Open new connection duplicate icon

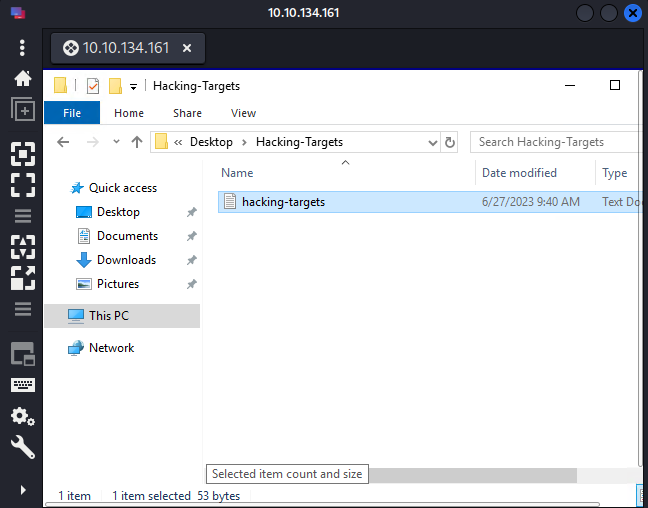(x=23, y=109)
